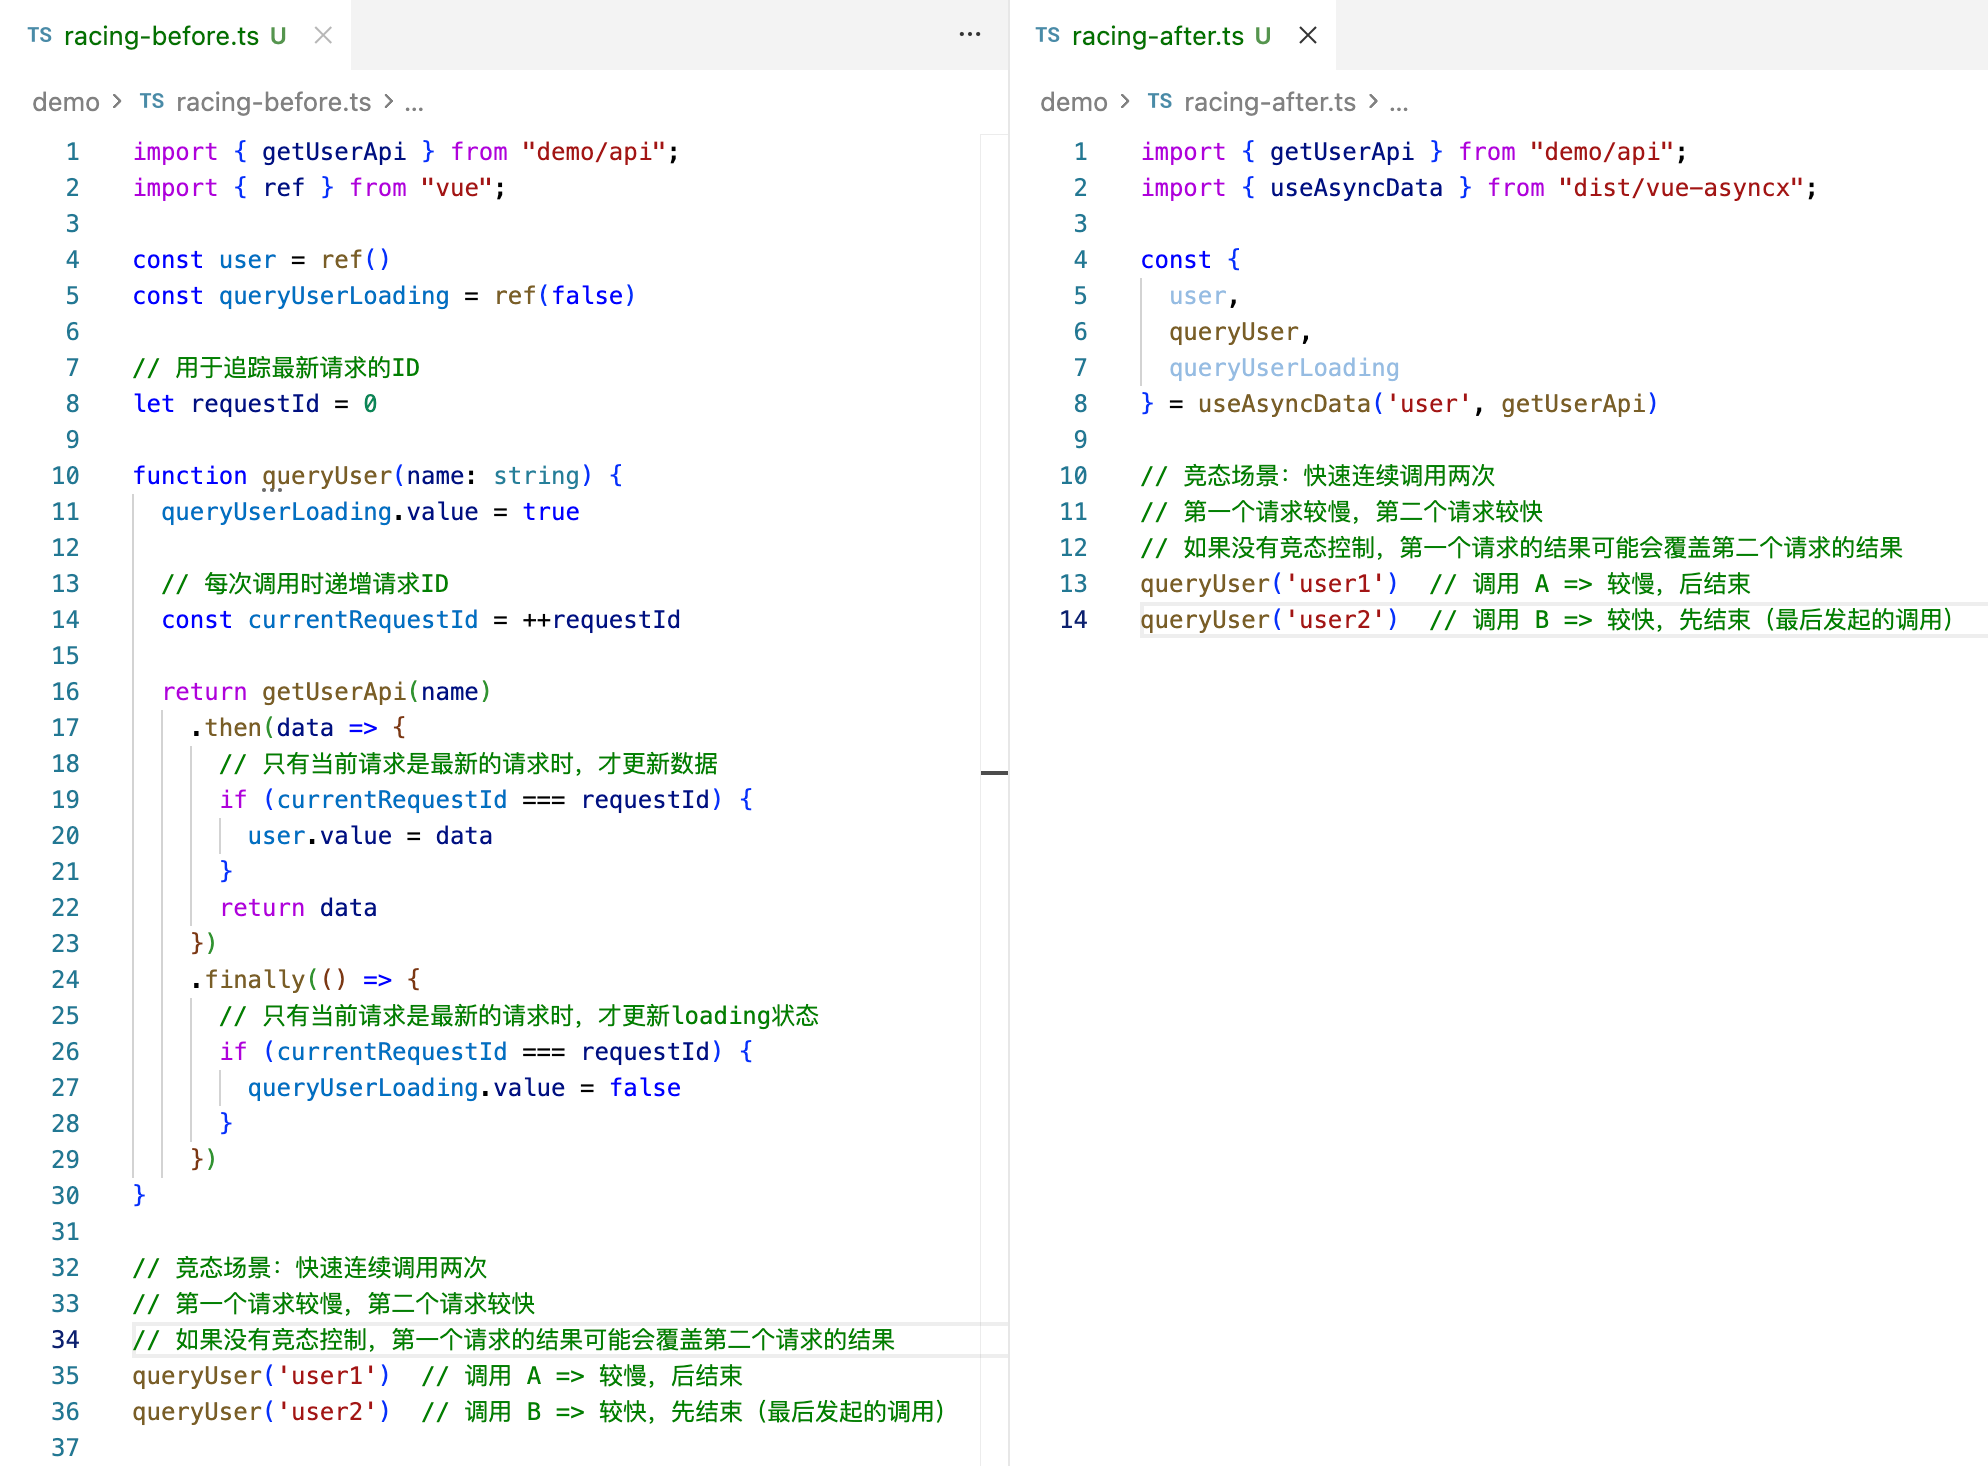Click the TS icon on racing-after.ts tab
1988x1466 pixels.
tap(1047, 36)
